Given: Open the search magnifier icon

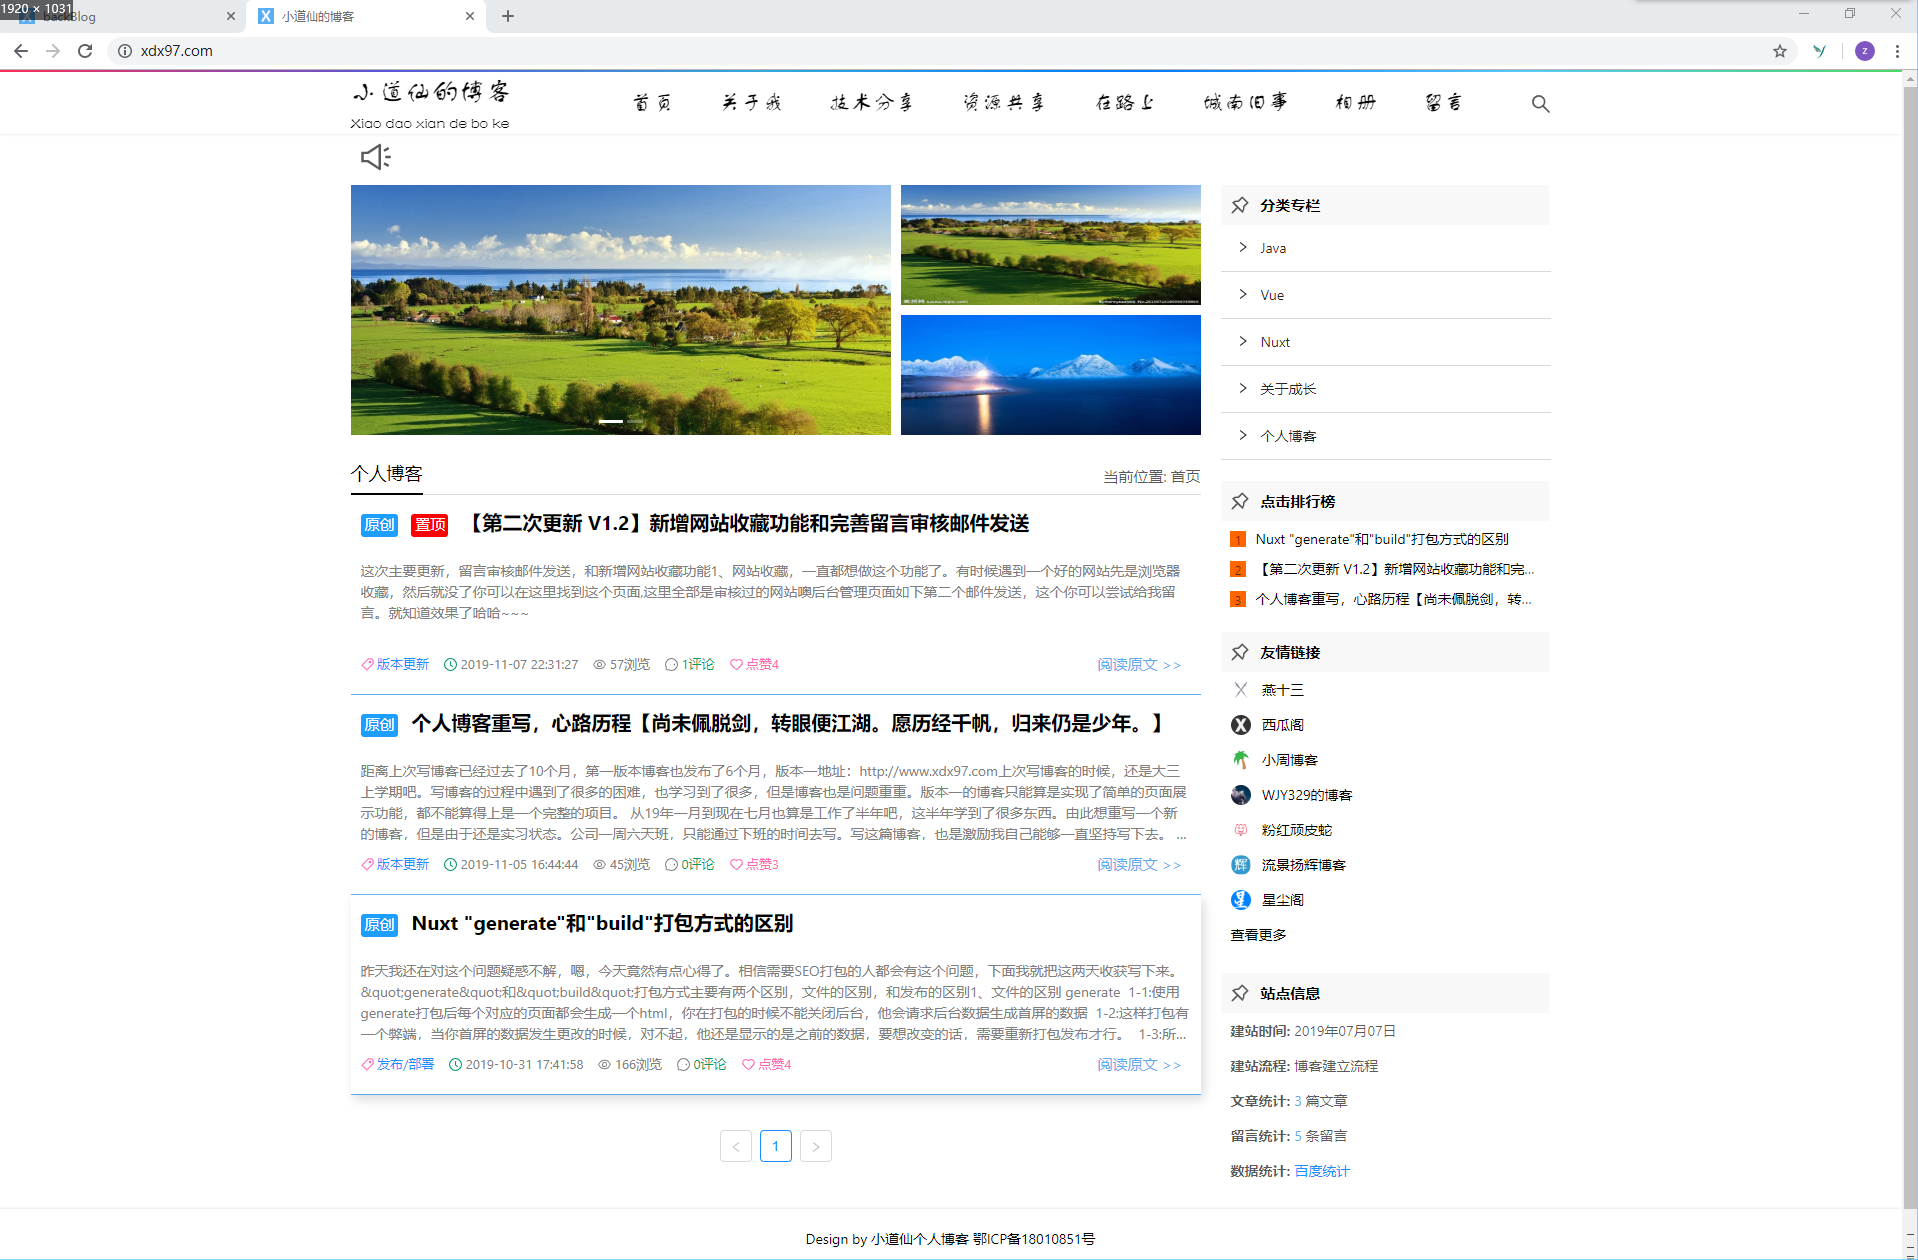Looking at the screenshot, I should pos(1539,103).
